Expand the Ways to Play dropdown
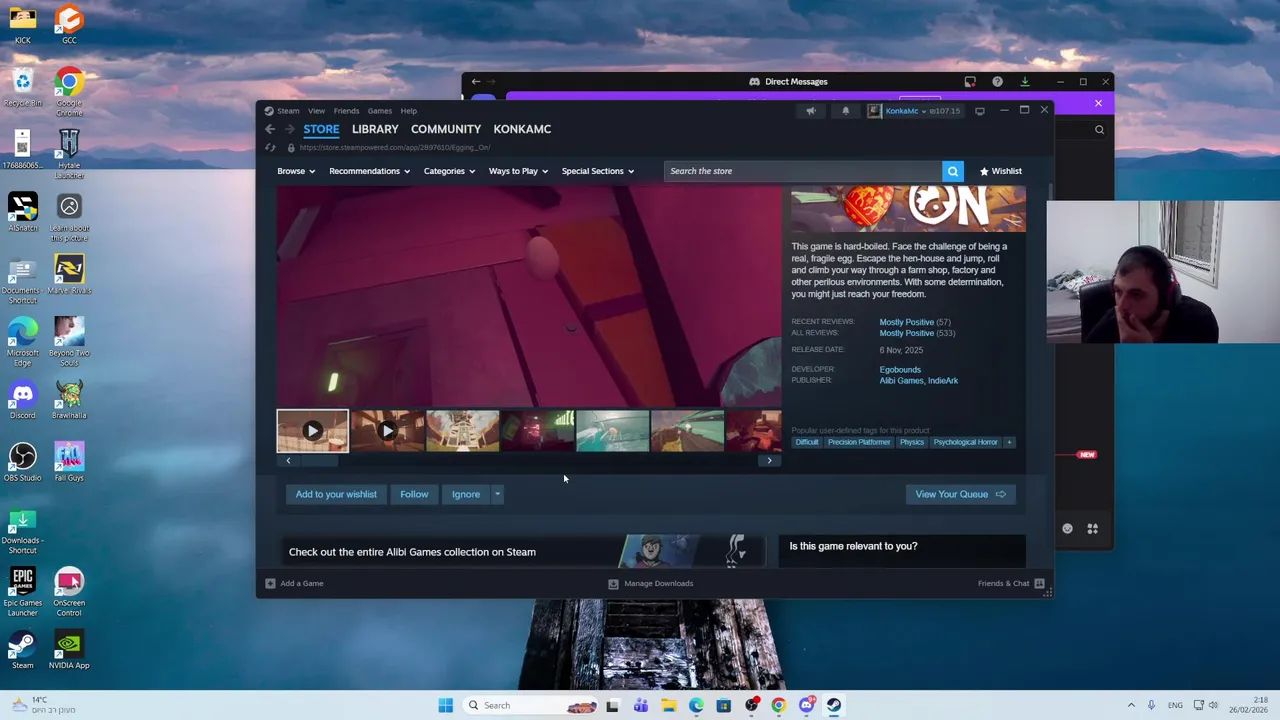1280x720 pixels. tap(518, 171)
